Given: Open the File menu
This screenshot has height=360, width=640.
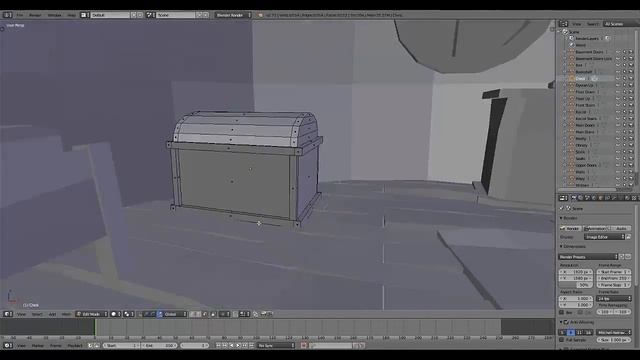Looking at the screenshot, I should 20,15.
